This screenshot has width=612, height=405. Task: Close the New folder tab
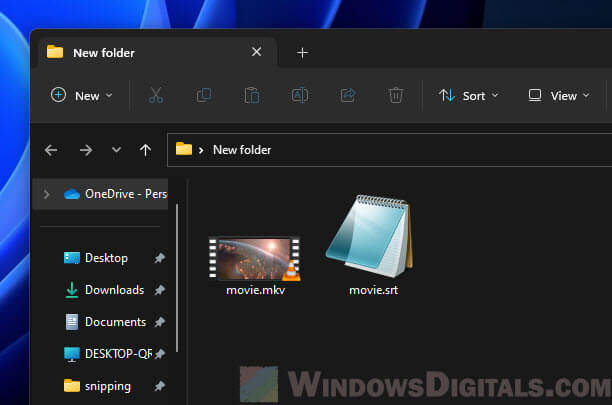pyautogui.click(x=256, y=52)
